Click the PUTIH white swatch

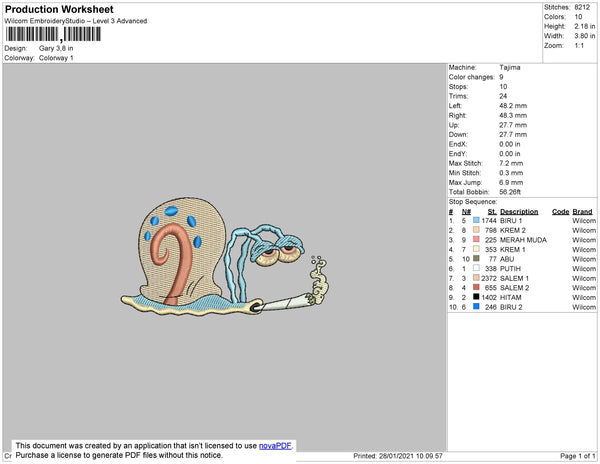point(476,268)
